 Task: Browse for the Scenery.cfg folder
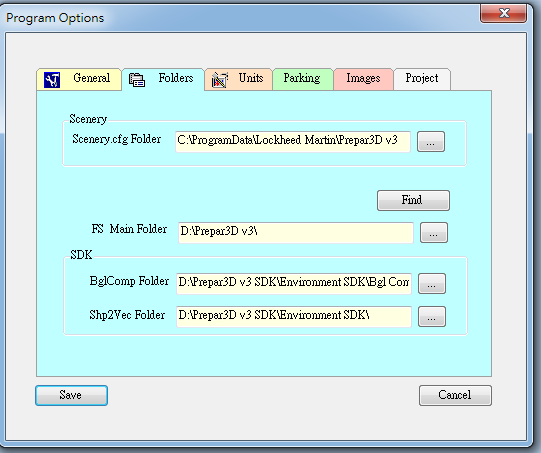tap(431, 141)
